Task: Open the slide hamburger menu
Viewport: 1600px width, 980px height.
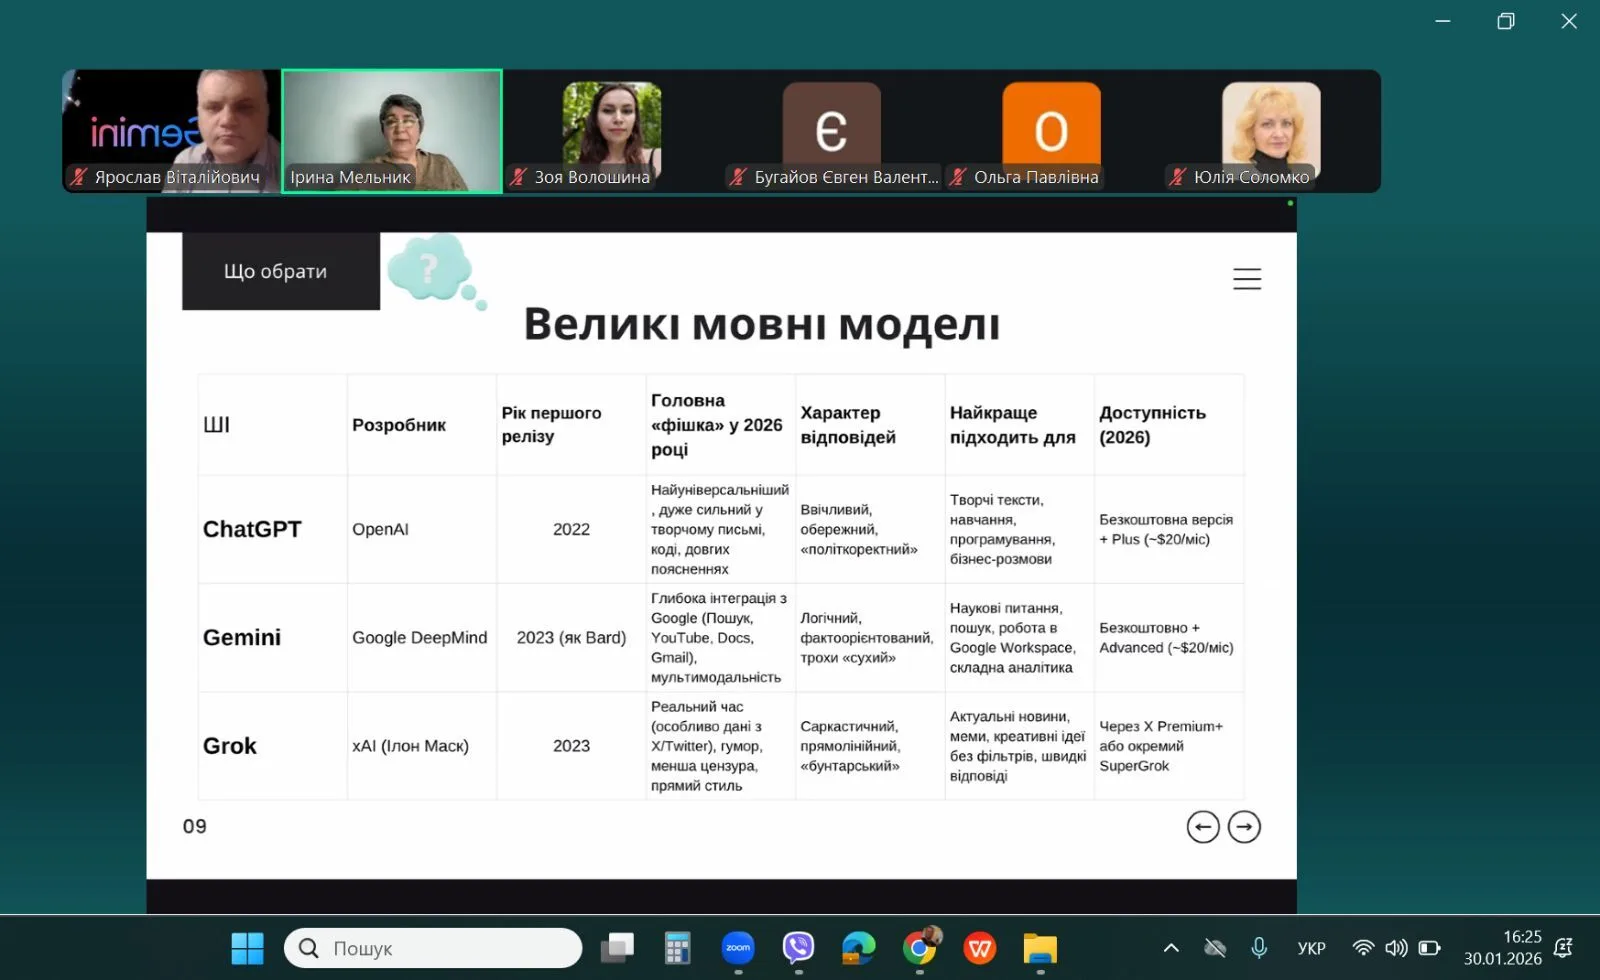Action: click(x=1246, y=279)
